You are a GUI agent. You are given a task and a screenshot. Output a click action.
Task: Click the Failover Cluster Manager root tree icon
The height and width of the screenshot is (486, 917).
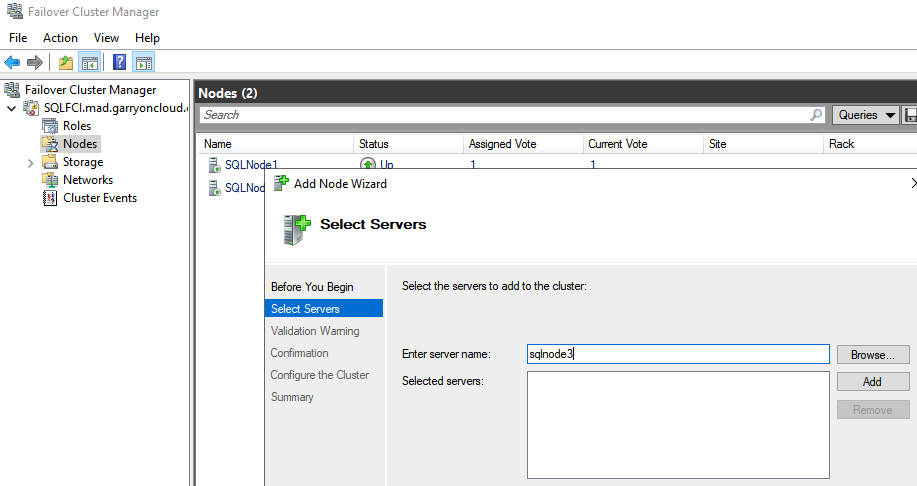[x=12, y=89]
